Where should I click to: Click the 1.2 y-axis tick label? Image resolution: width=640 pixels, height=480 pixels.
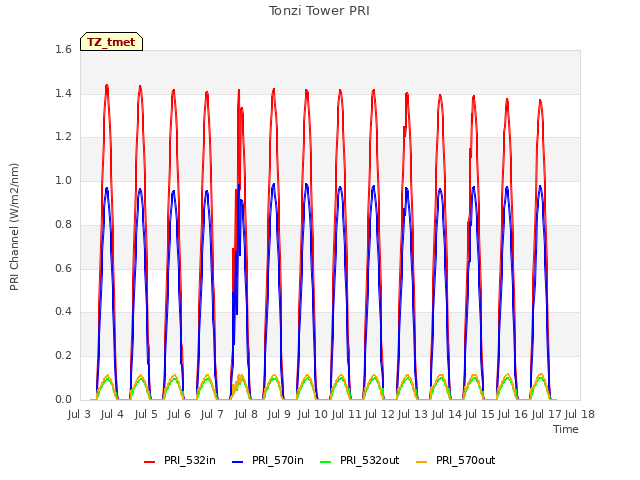coord(63,137)
